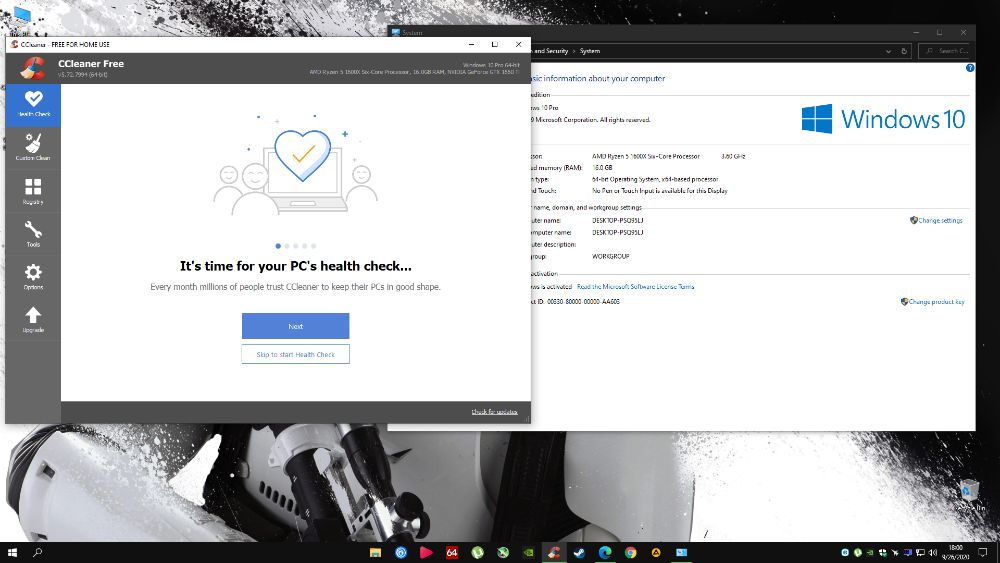1000x563 pixels.
Task: Open the red 64 app in taskbar
Action: point(452,552)
